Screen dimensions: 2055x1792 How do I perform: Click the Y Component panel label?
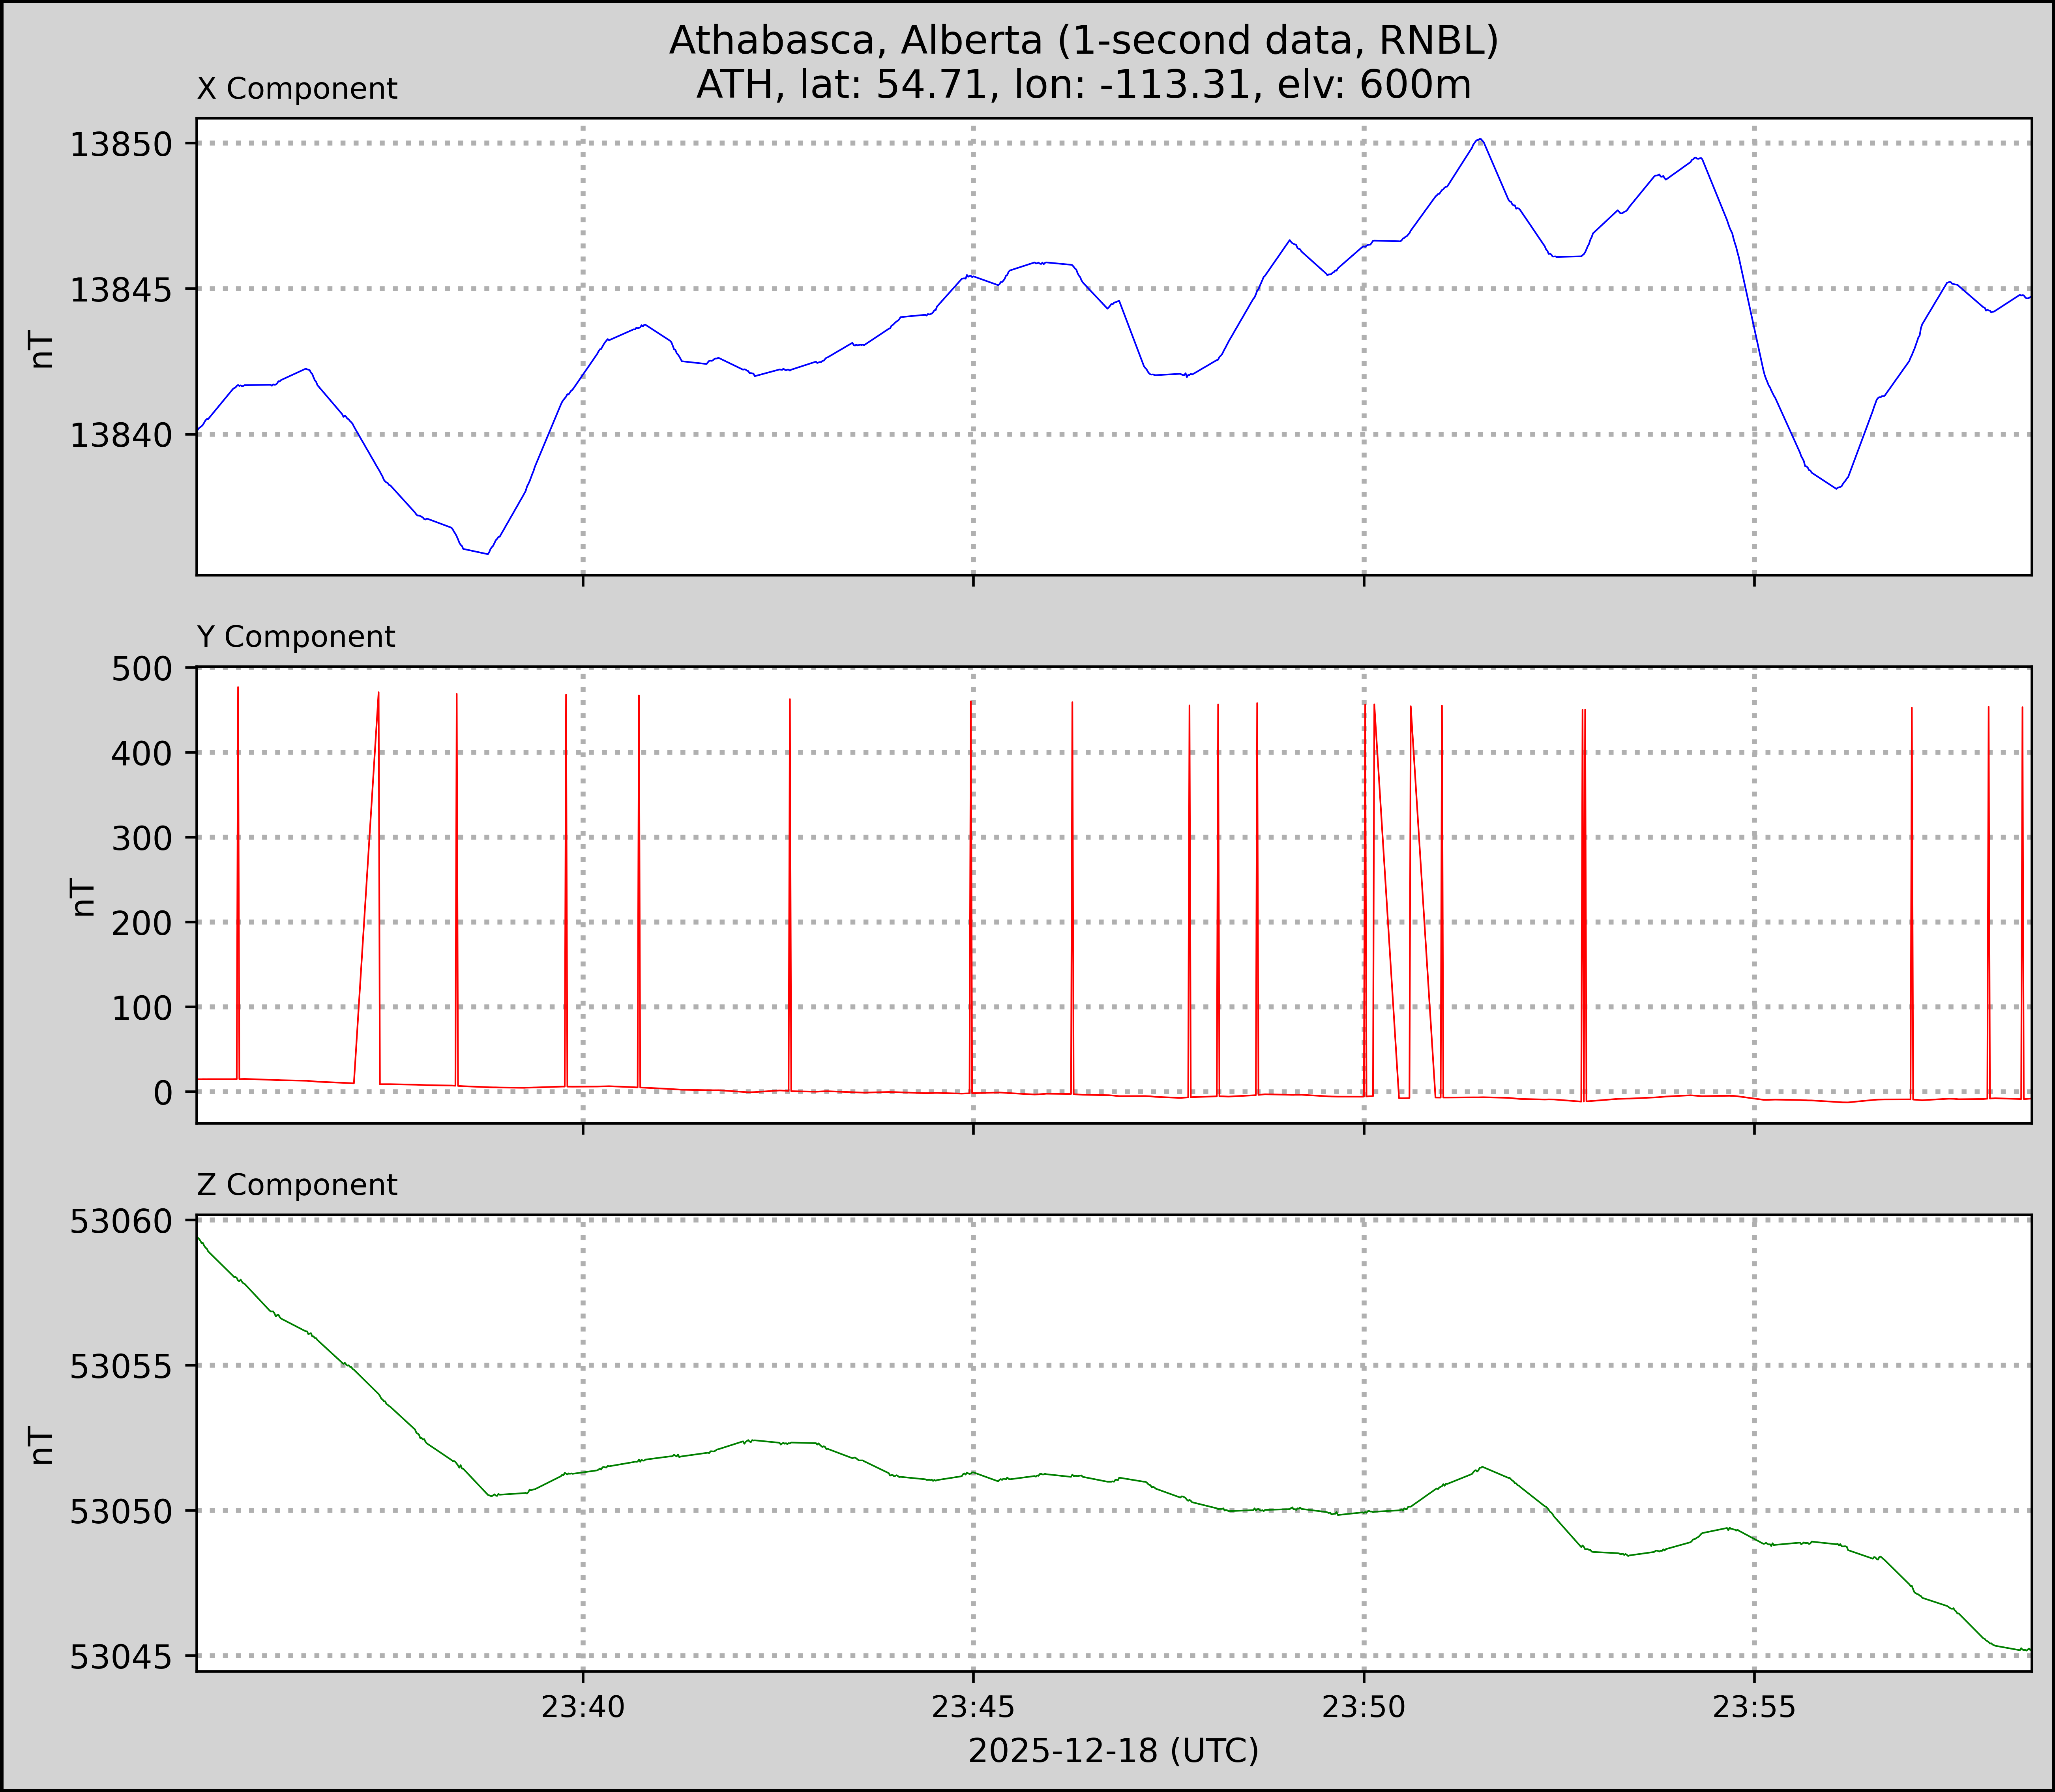(x=296, y=637)
